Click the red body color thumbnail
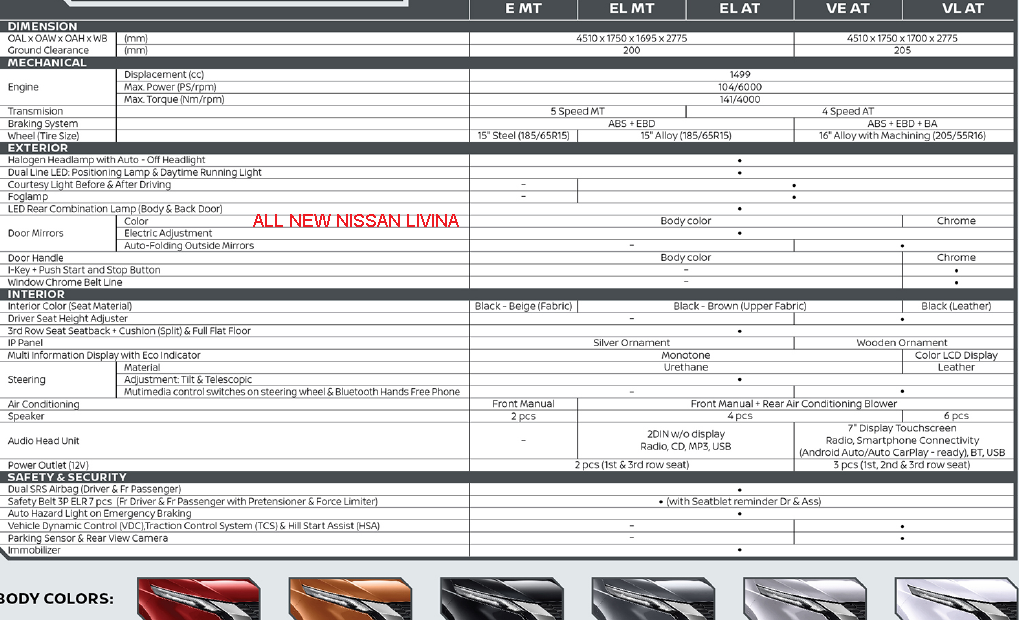1019x620 pixels. pyautogui.click(x=199, y=599)
